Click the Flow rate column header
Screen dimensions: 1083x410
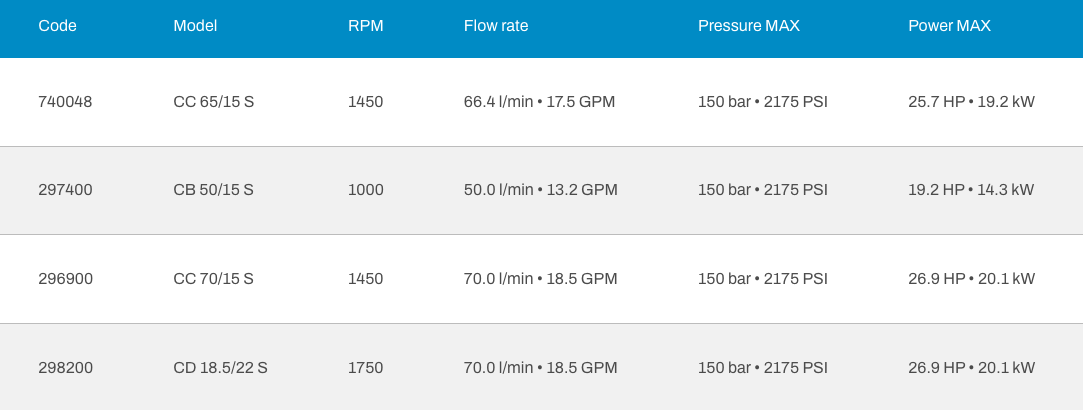[496, 26]
